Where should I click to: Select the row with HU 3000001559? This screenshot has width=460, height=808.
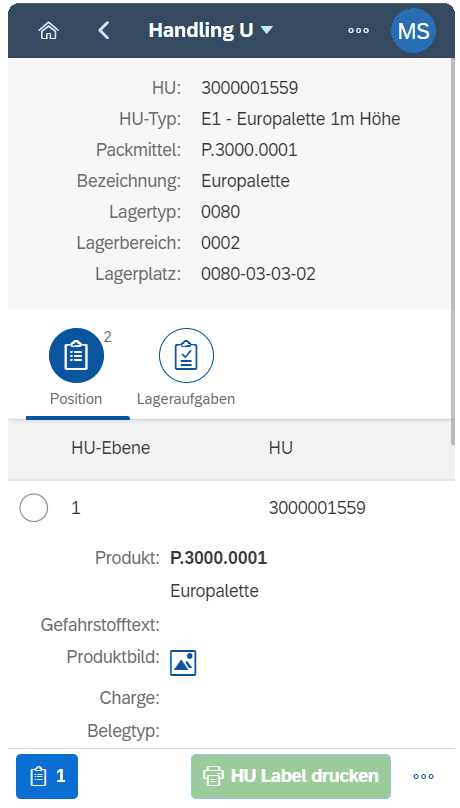click(x=231, y=508)
